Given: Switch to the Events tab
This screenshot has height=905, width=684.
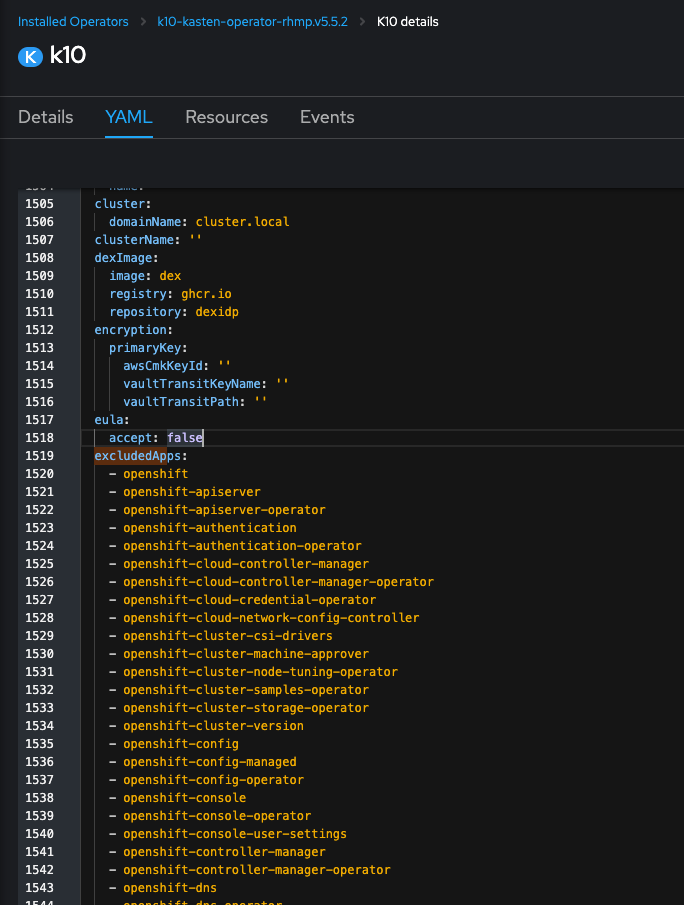Looking at the screenshot, I should pos(327,117).
